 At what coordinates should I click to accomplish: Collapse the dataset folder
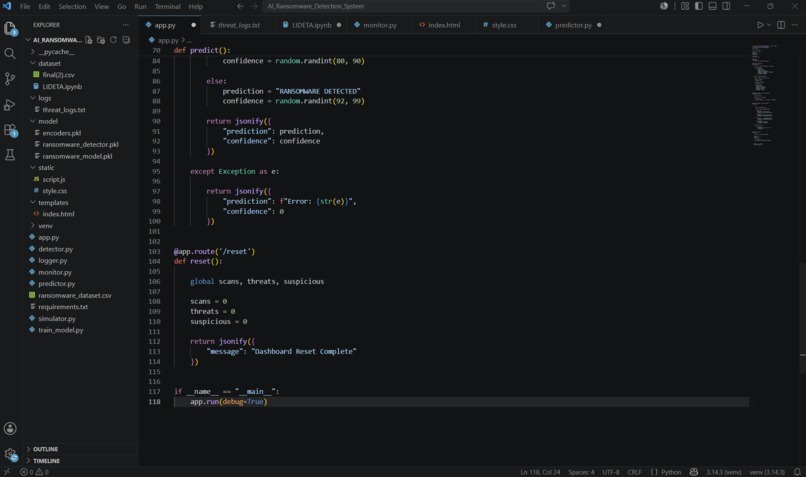pos(49,63)
